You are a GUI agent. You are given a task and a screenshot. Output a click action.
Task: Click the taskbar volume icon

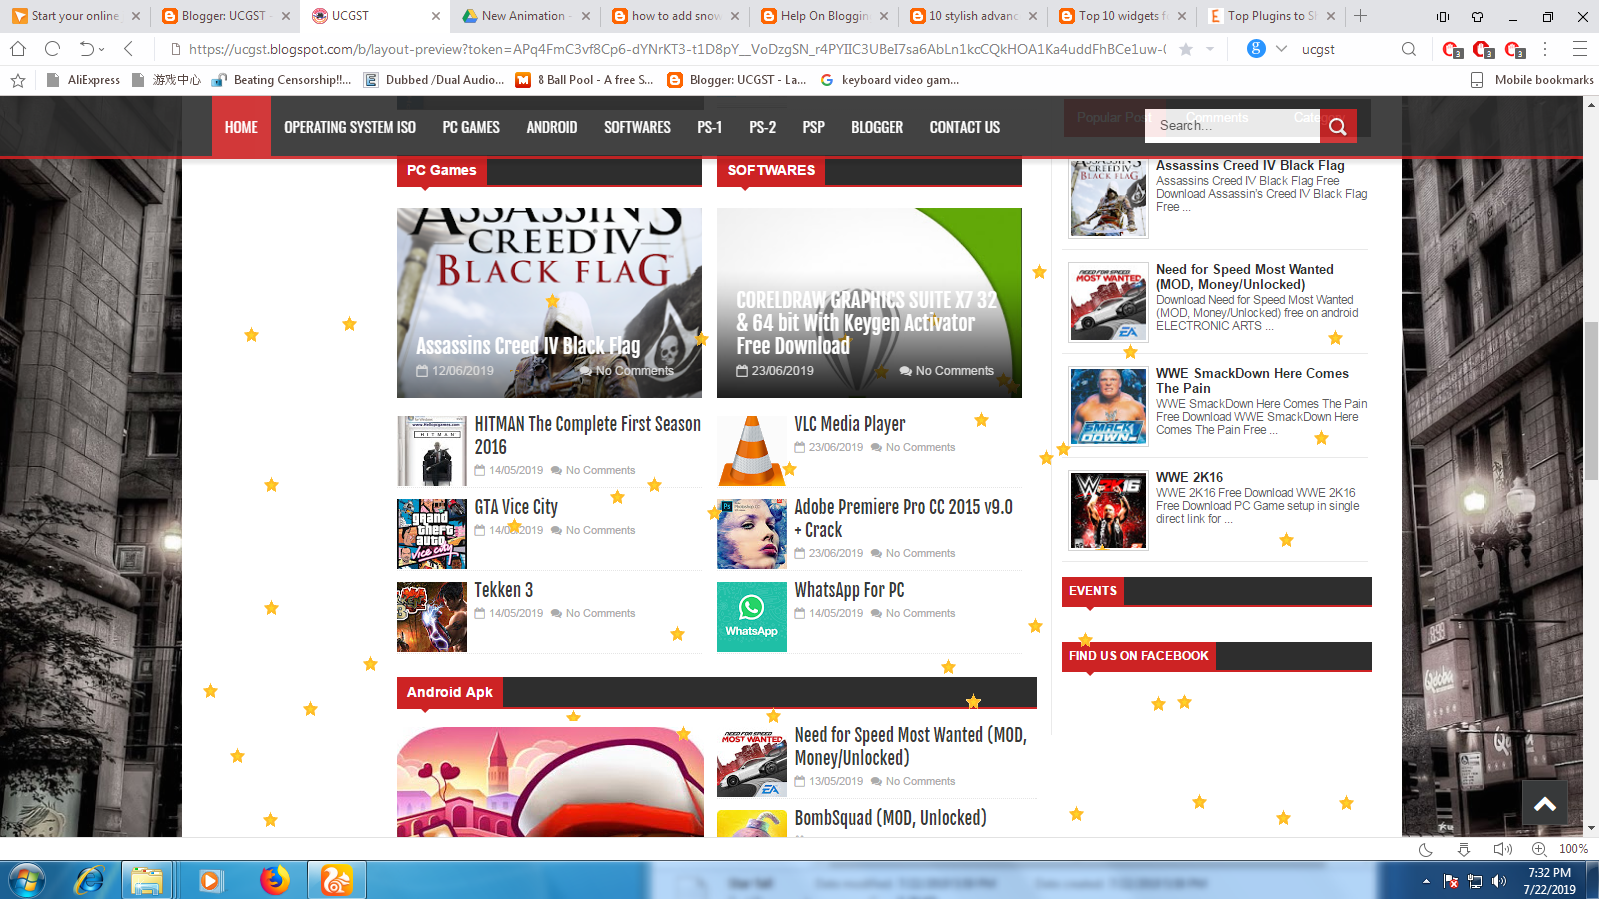pyautogui.click(x=1498, y=881)
